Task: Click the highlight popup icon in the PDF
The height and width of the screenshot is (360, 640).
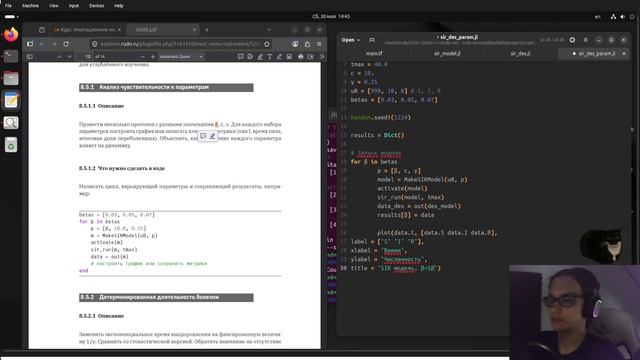Action: [x=213, y=136]
